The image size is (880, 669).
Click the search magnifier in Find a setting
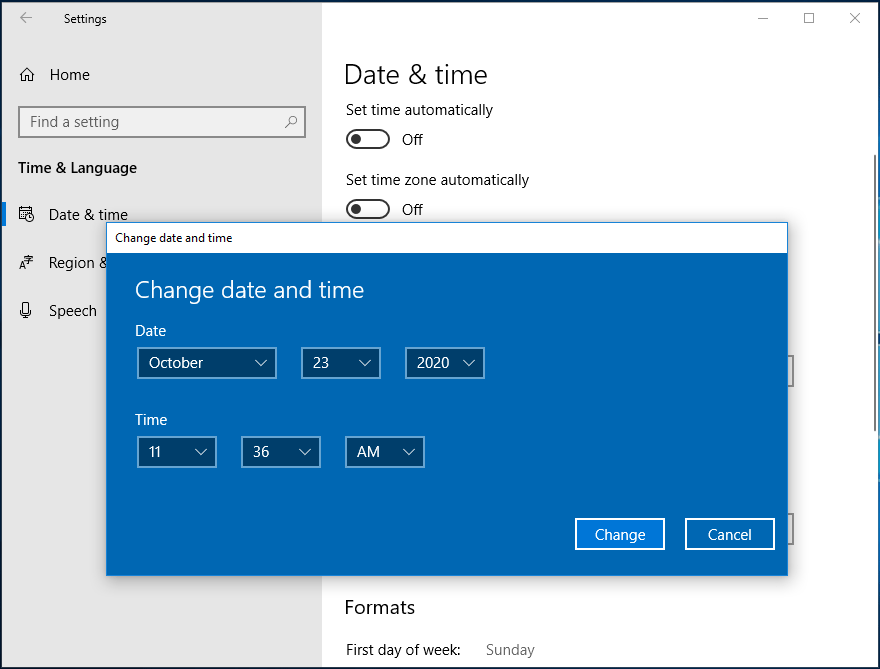[x=290, y=121]
